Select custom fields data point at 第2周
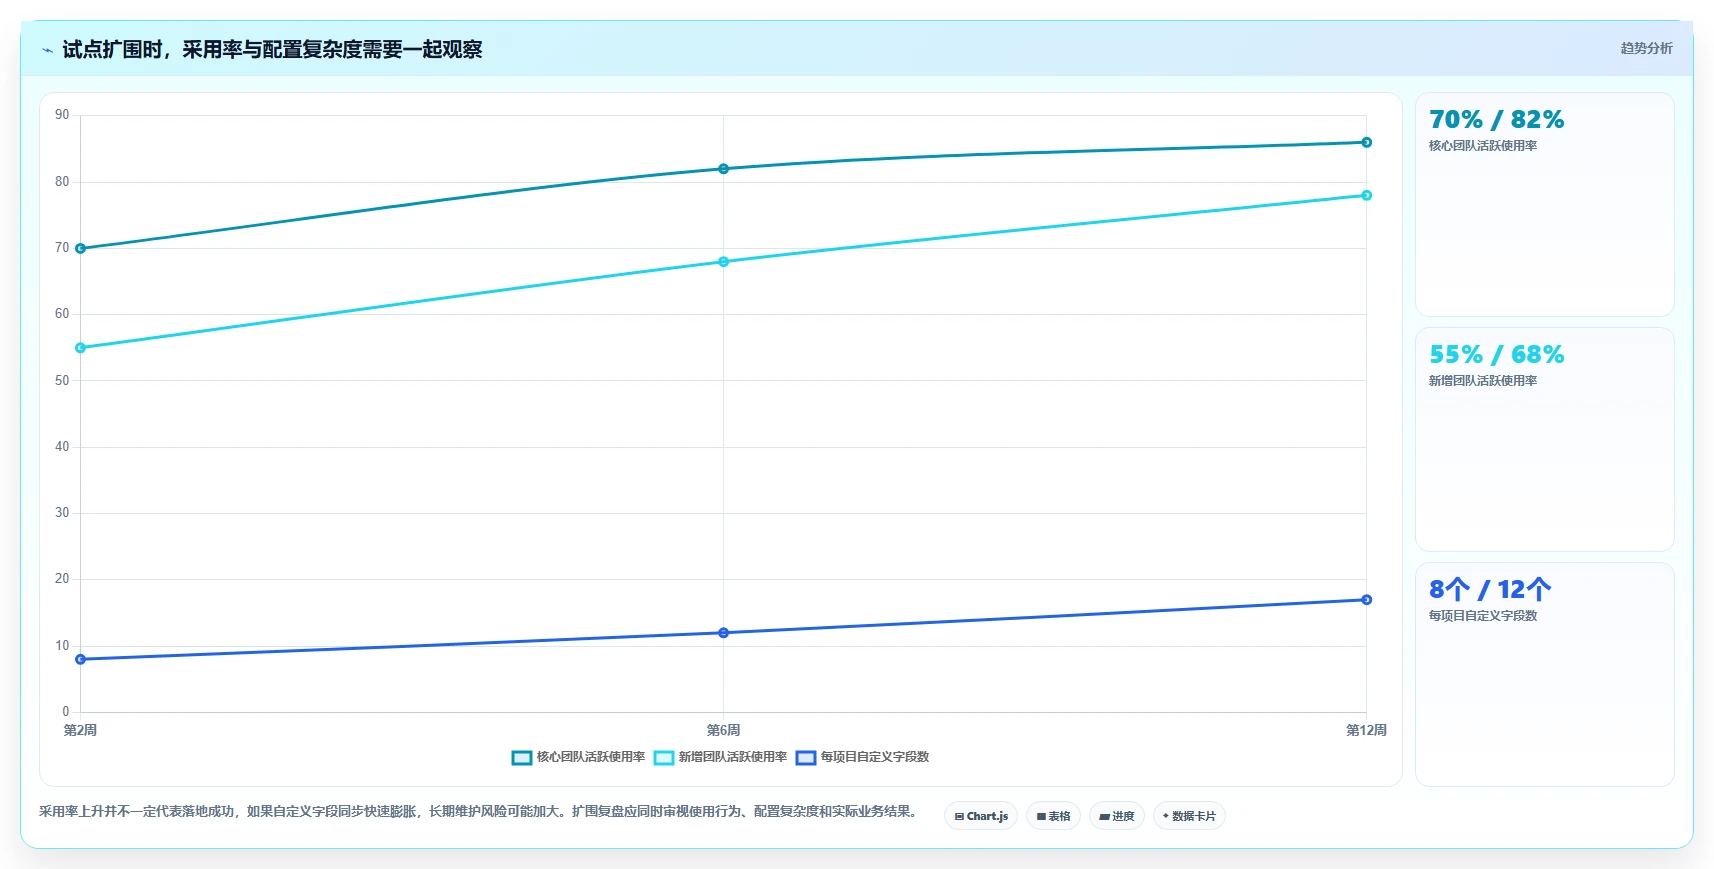Viewport: 1714px width, 869px height. pos(81,659)
